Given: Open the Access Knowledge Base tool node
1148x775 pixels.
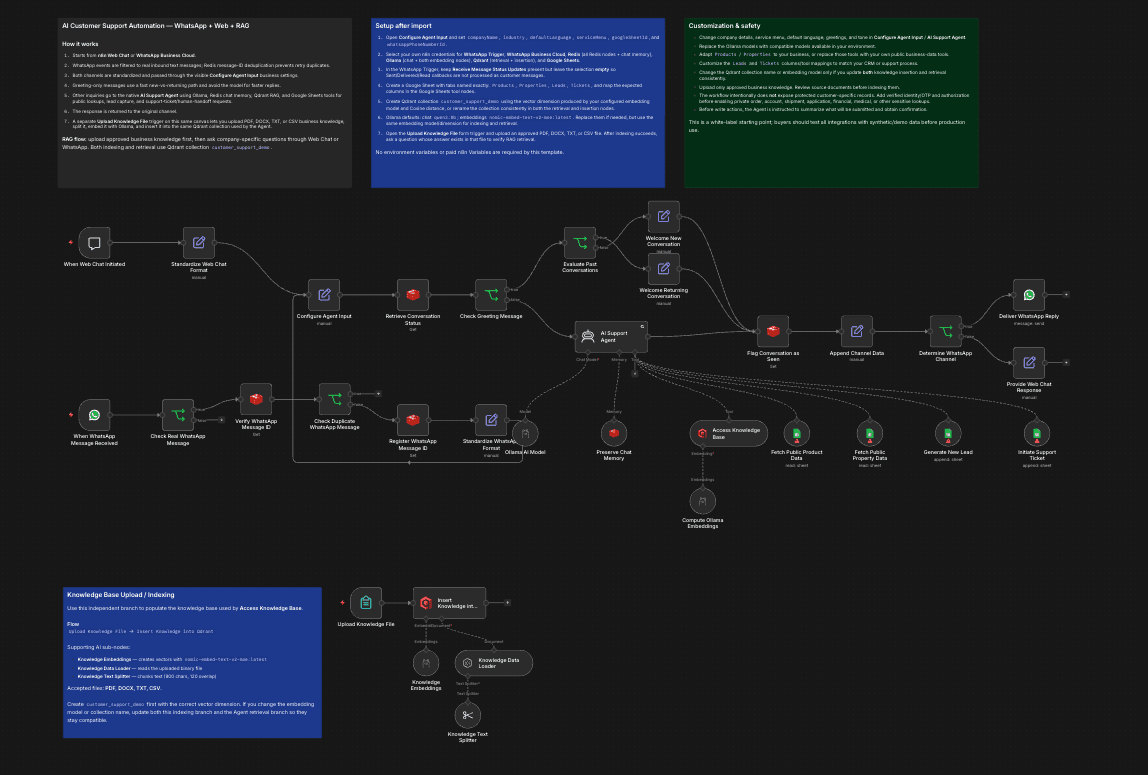Looking at the screenshot, I should coord(728,433).
